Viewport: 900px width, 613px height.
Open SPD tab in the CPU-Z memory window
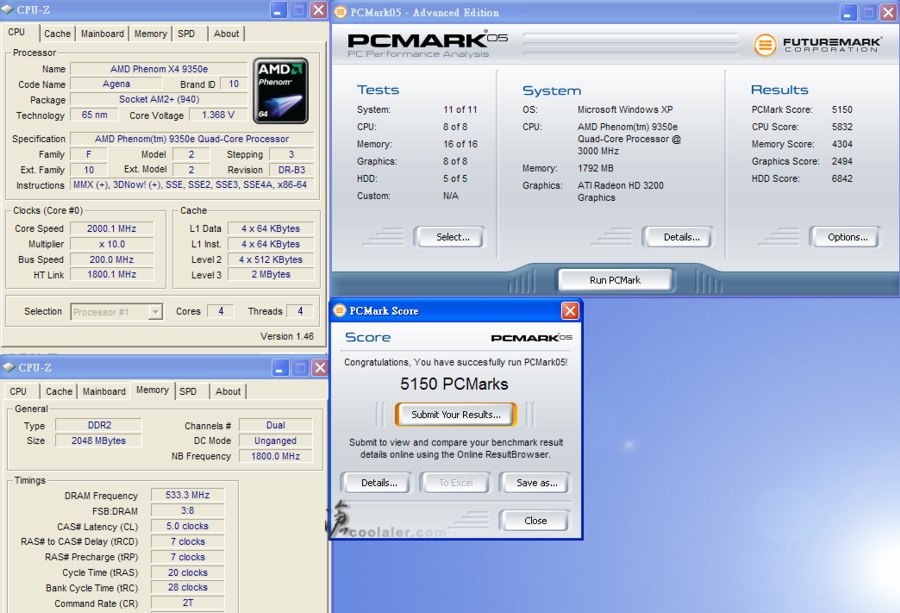click(188, 391)
